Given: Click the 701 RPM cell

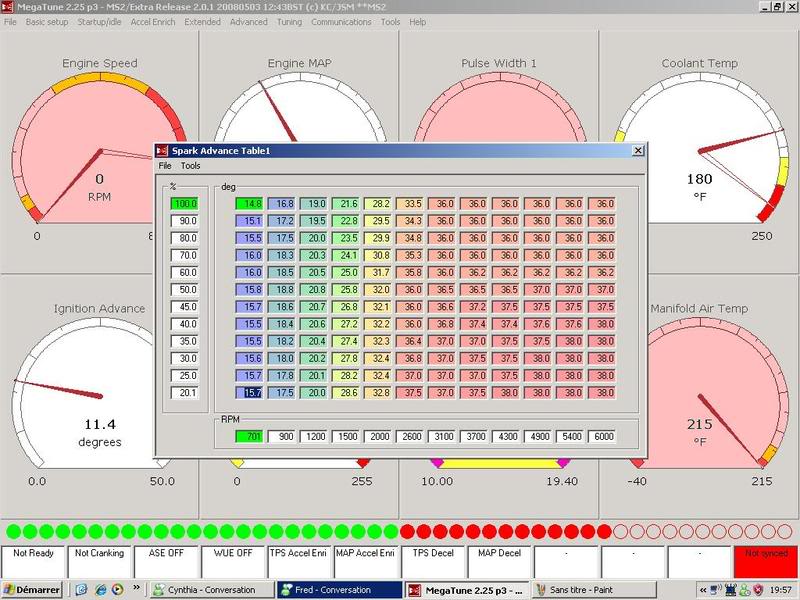Looking at the screenshot, I should (248, 436).
